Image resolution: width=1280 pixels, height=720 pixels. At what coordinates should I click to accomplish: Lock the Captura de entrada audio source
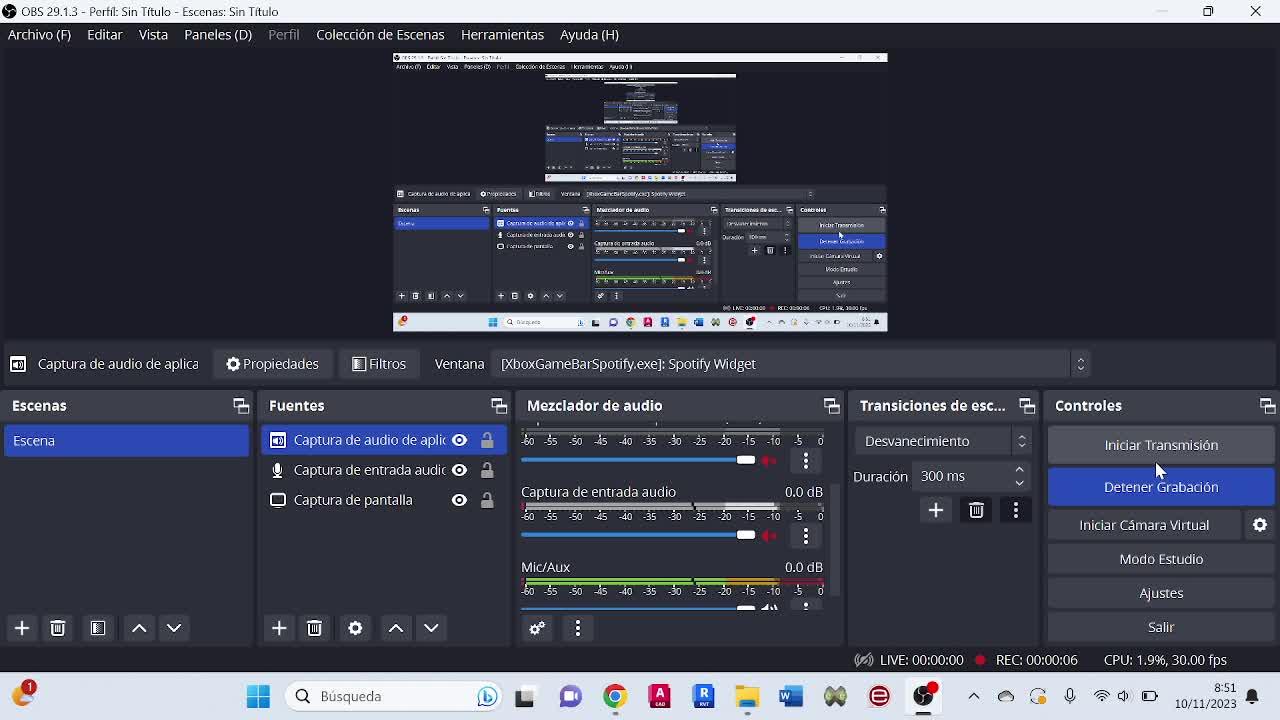(x=487, y=470)
